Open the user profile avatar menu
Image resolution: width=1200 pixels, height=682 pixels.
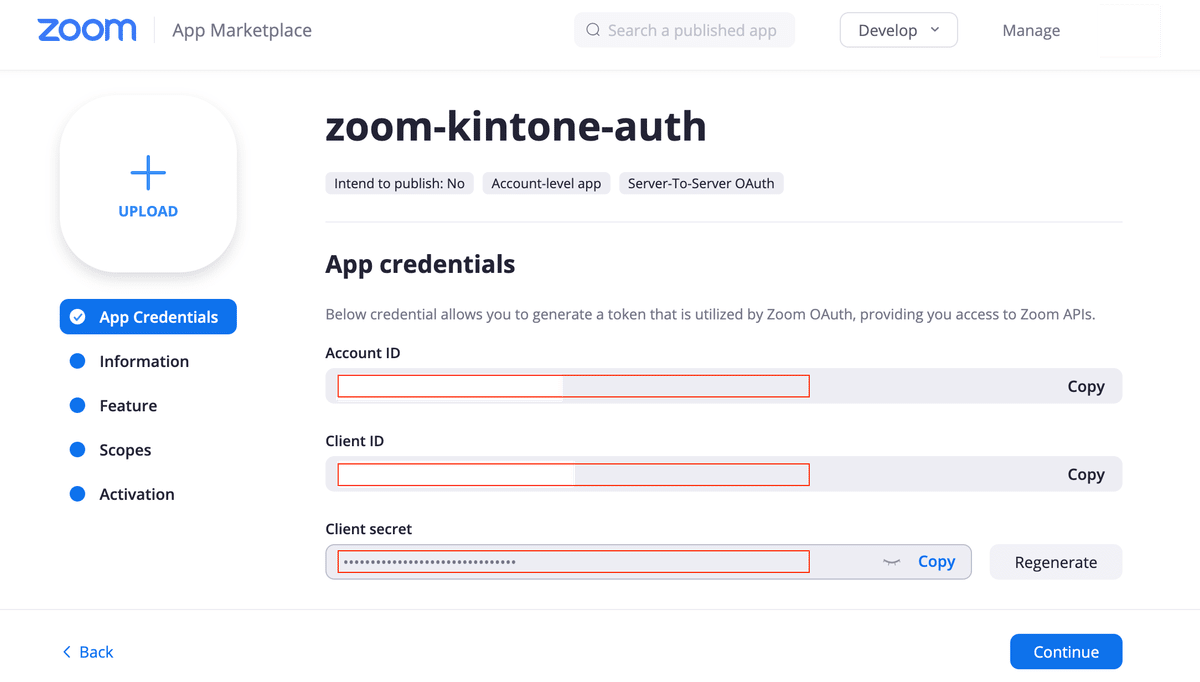[1129, 30]
